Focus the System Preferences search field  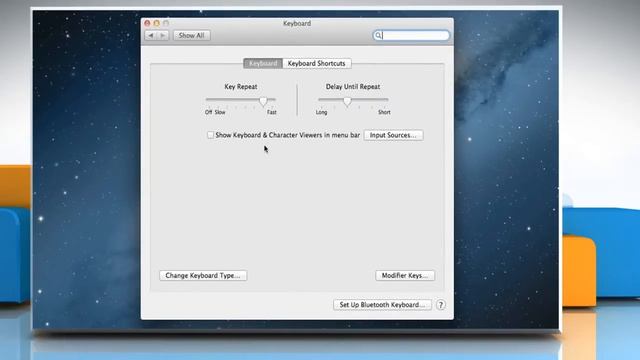411,36
